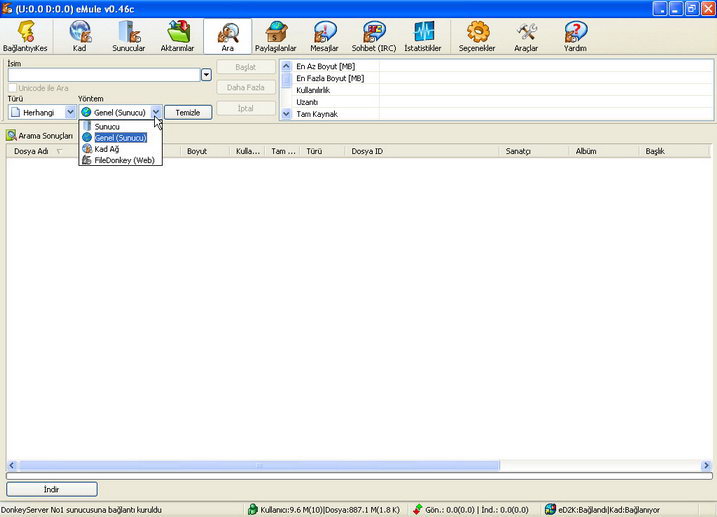The image size is (717, 517).
Task: Toggle the Unicode ile Ara checkbox
Action: coord(12,88)
